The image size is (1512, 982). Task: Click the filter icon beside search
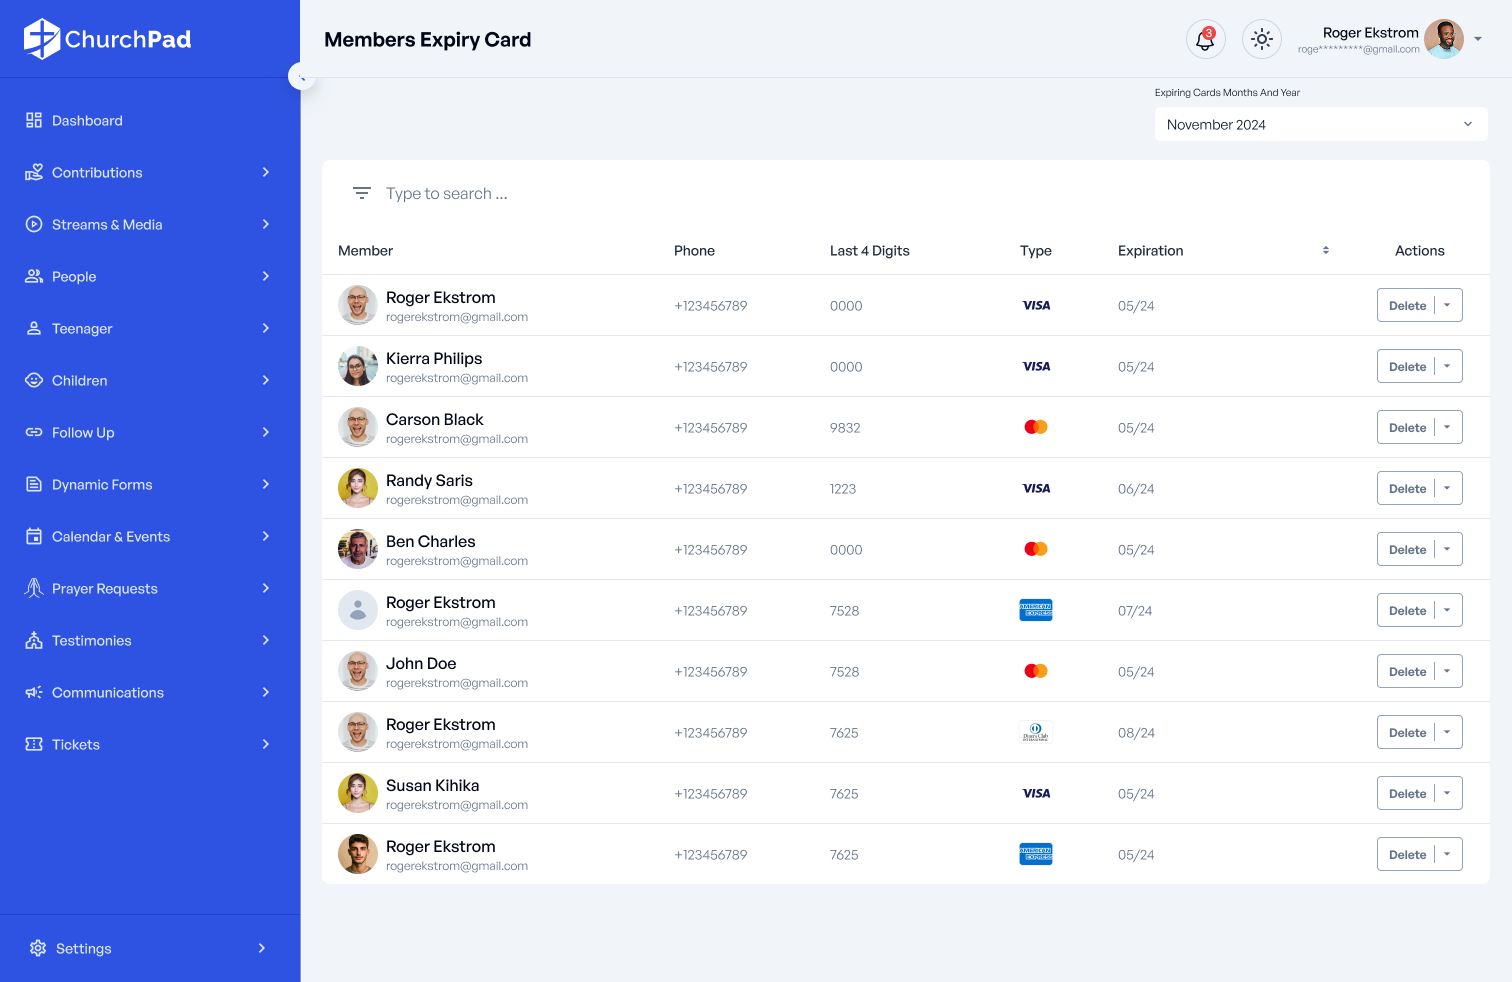[362, 193]
